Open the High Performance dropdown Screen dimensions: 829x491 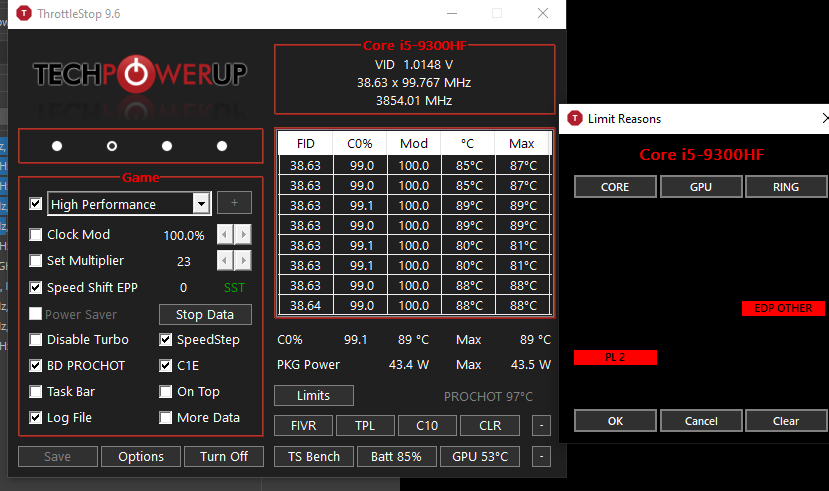(201, 203)
